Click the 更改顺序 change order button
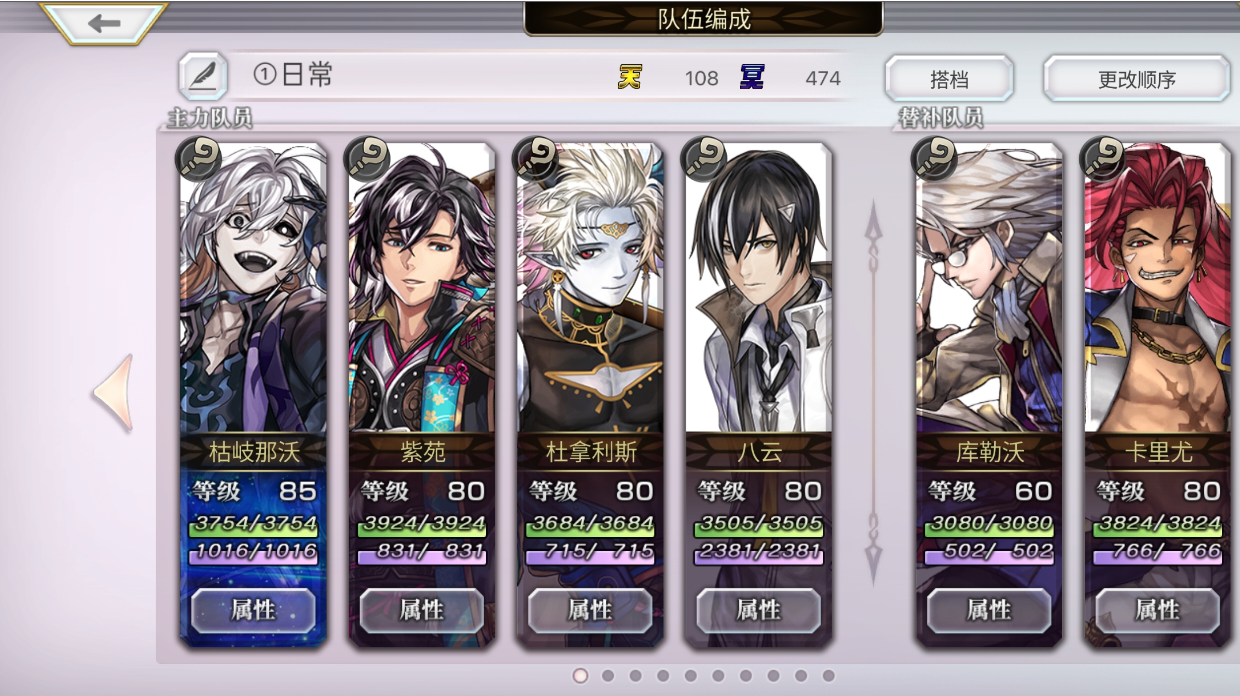This screenshot has height=696, width=1240. (x=1137, y=79)
